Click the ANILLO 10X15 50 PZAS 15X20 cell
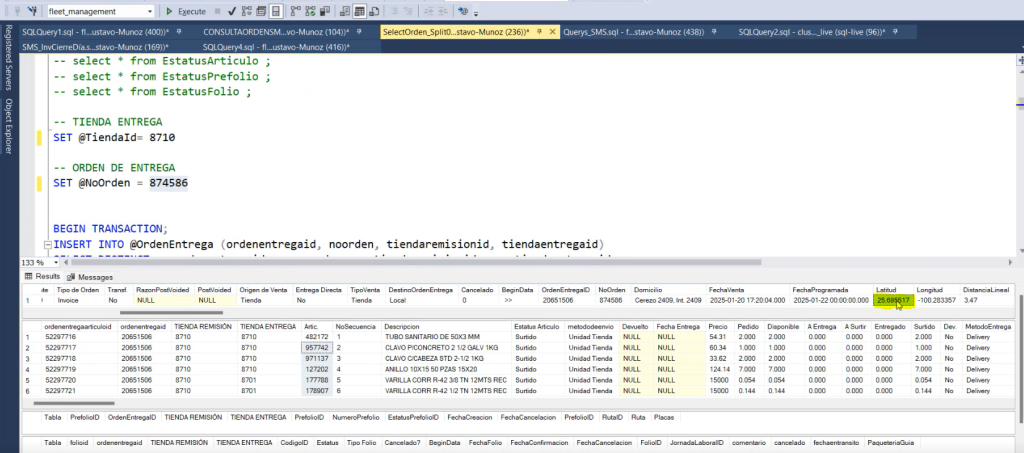The width and height of the screenshot is (1024, 453). [446, 369]
